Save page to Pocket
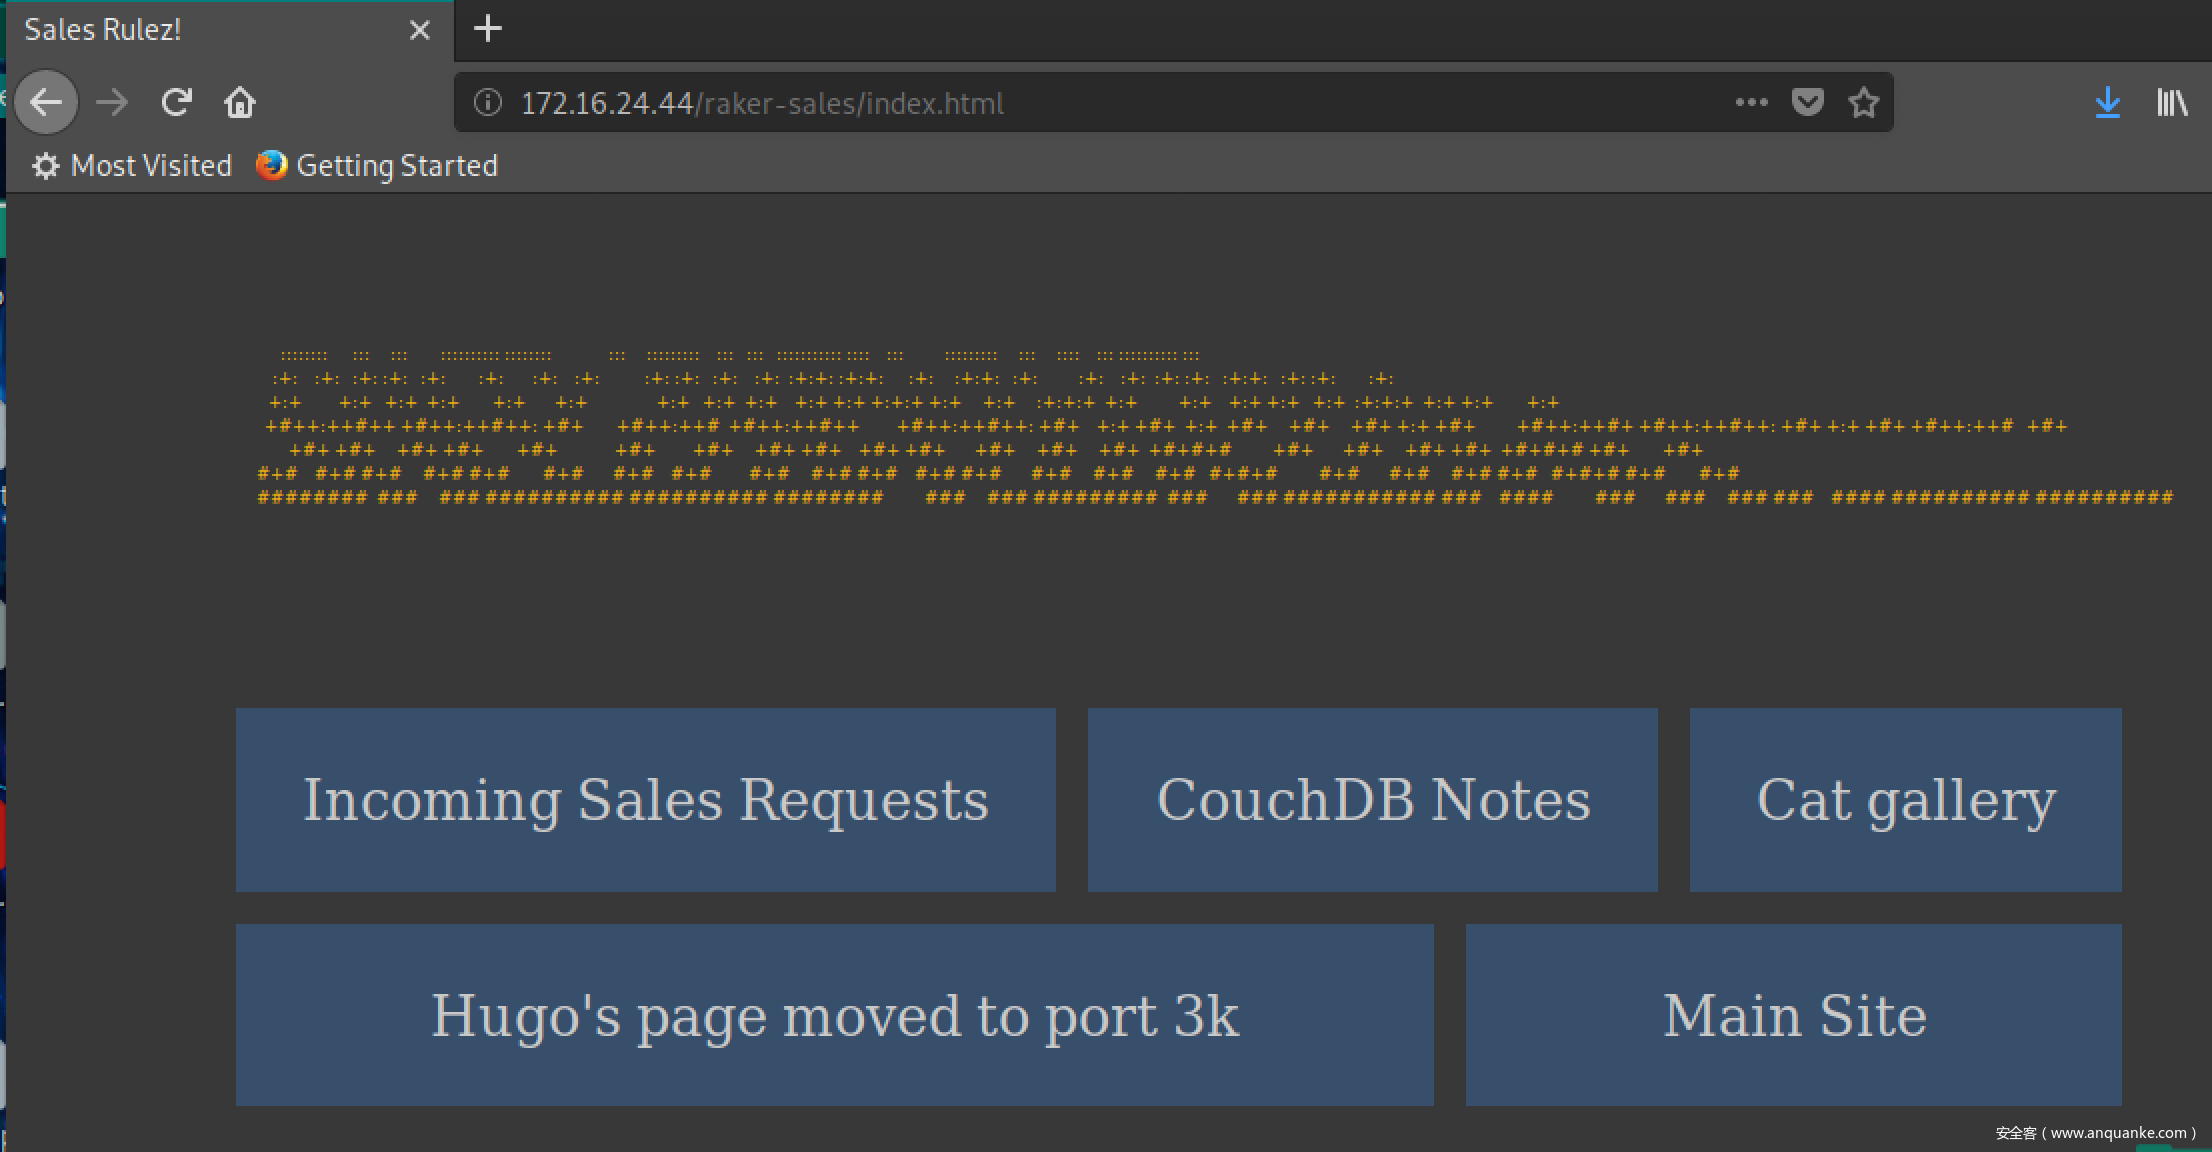 pos(1807,102)
